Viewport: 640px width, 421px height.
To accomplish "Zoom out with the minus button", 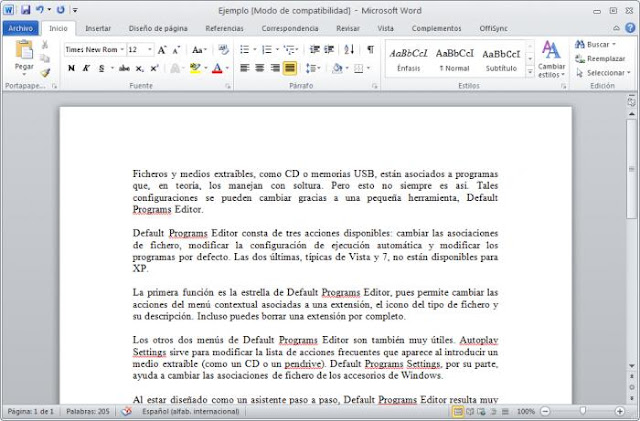I will (x=545, y=411).
